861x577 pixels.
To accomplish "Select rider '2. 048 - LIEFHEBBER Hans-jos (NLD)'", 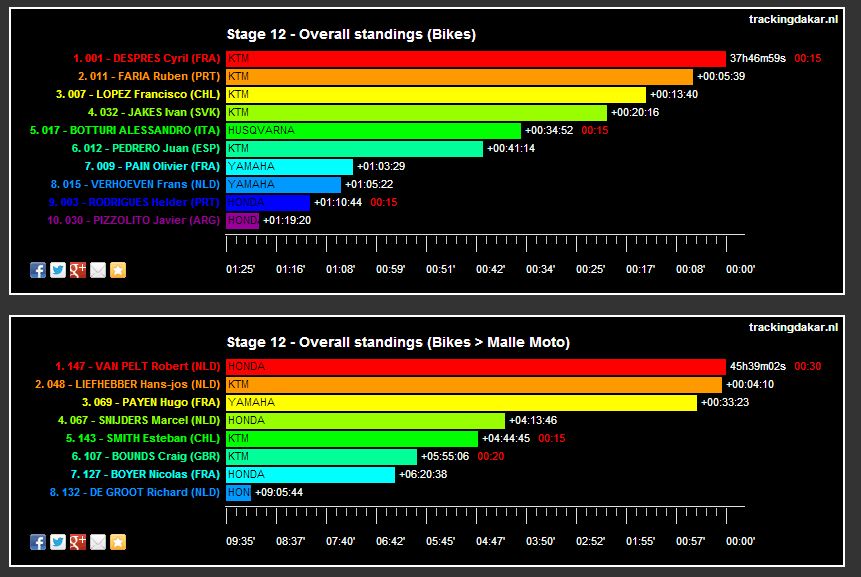I will point(127,384).
